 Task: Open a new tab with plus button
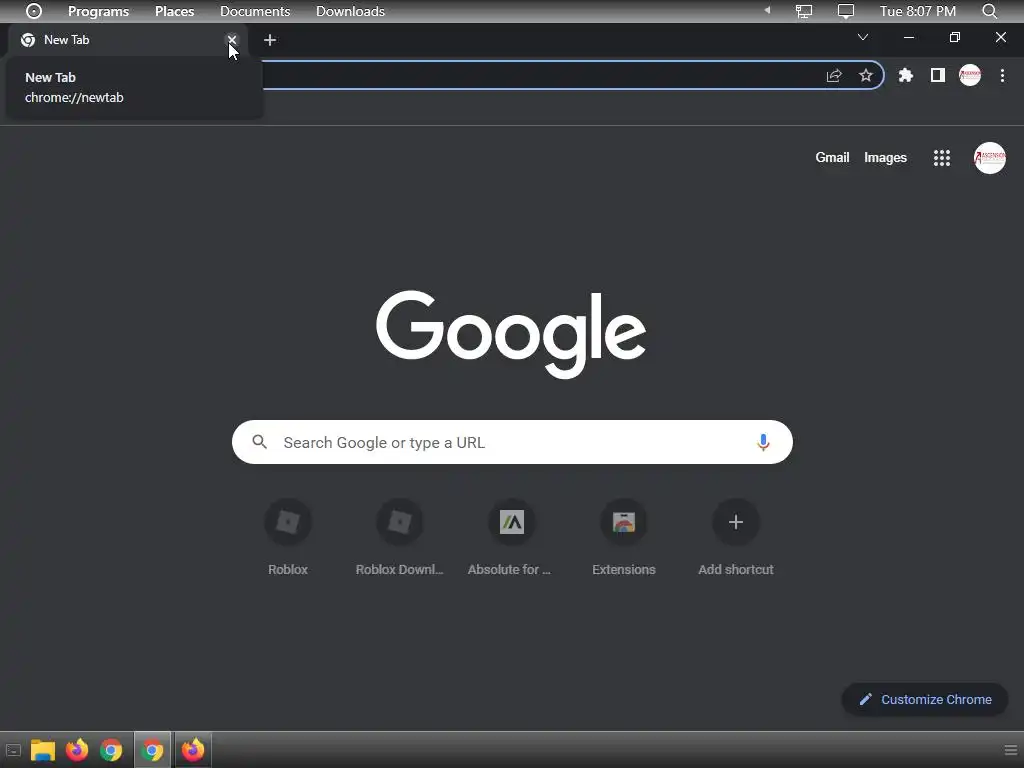(270, 40)
